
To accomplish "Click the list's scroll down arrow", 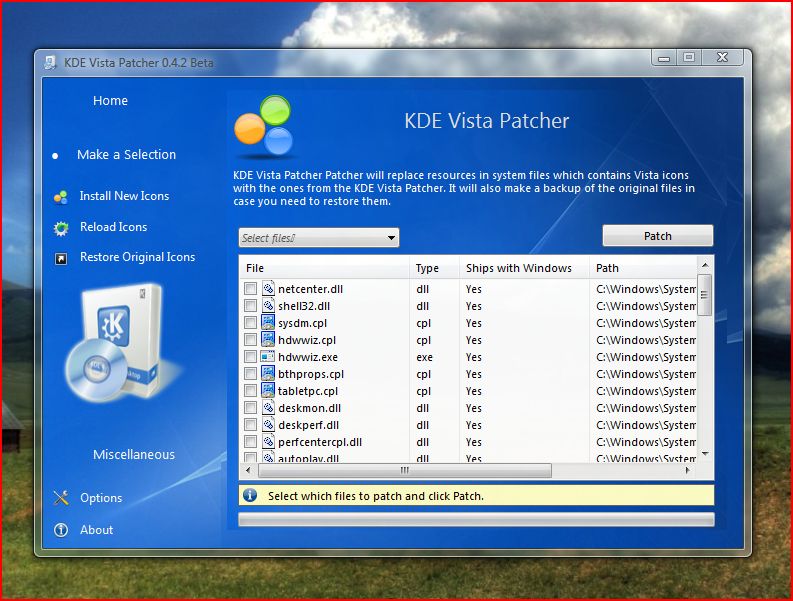I will point(705,454).
